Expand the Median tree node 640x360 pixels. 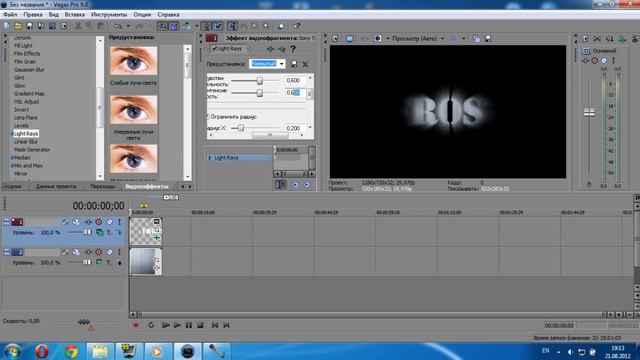pos(12,158)
